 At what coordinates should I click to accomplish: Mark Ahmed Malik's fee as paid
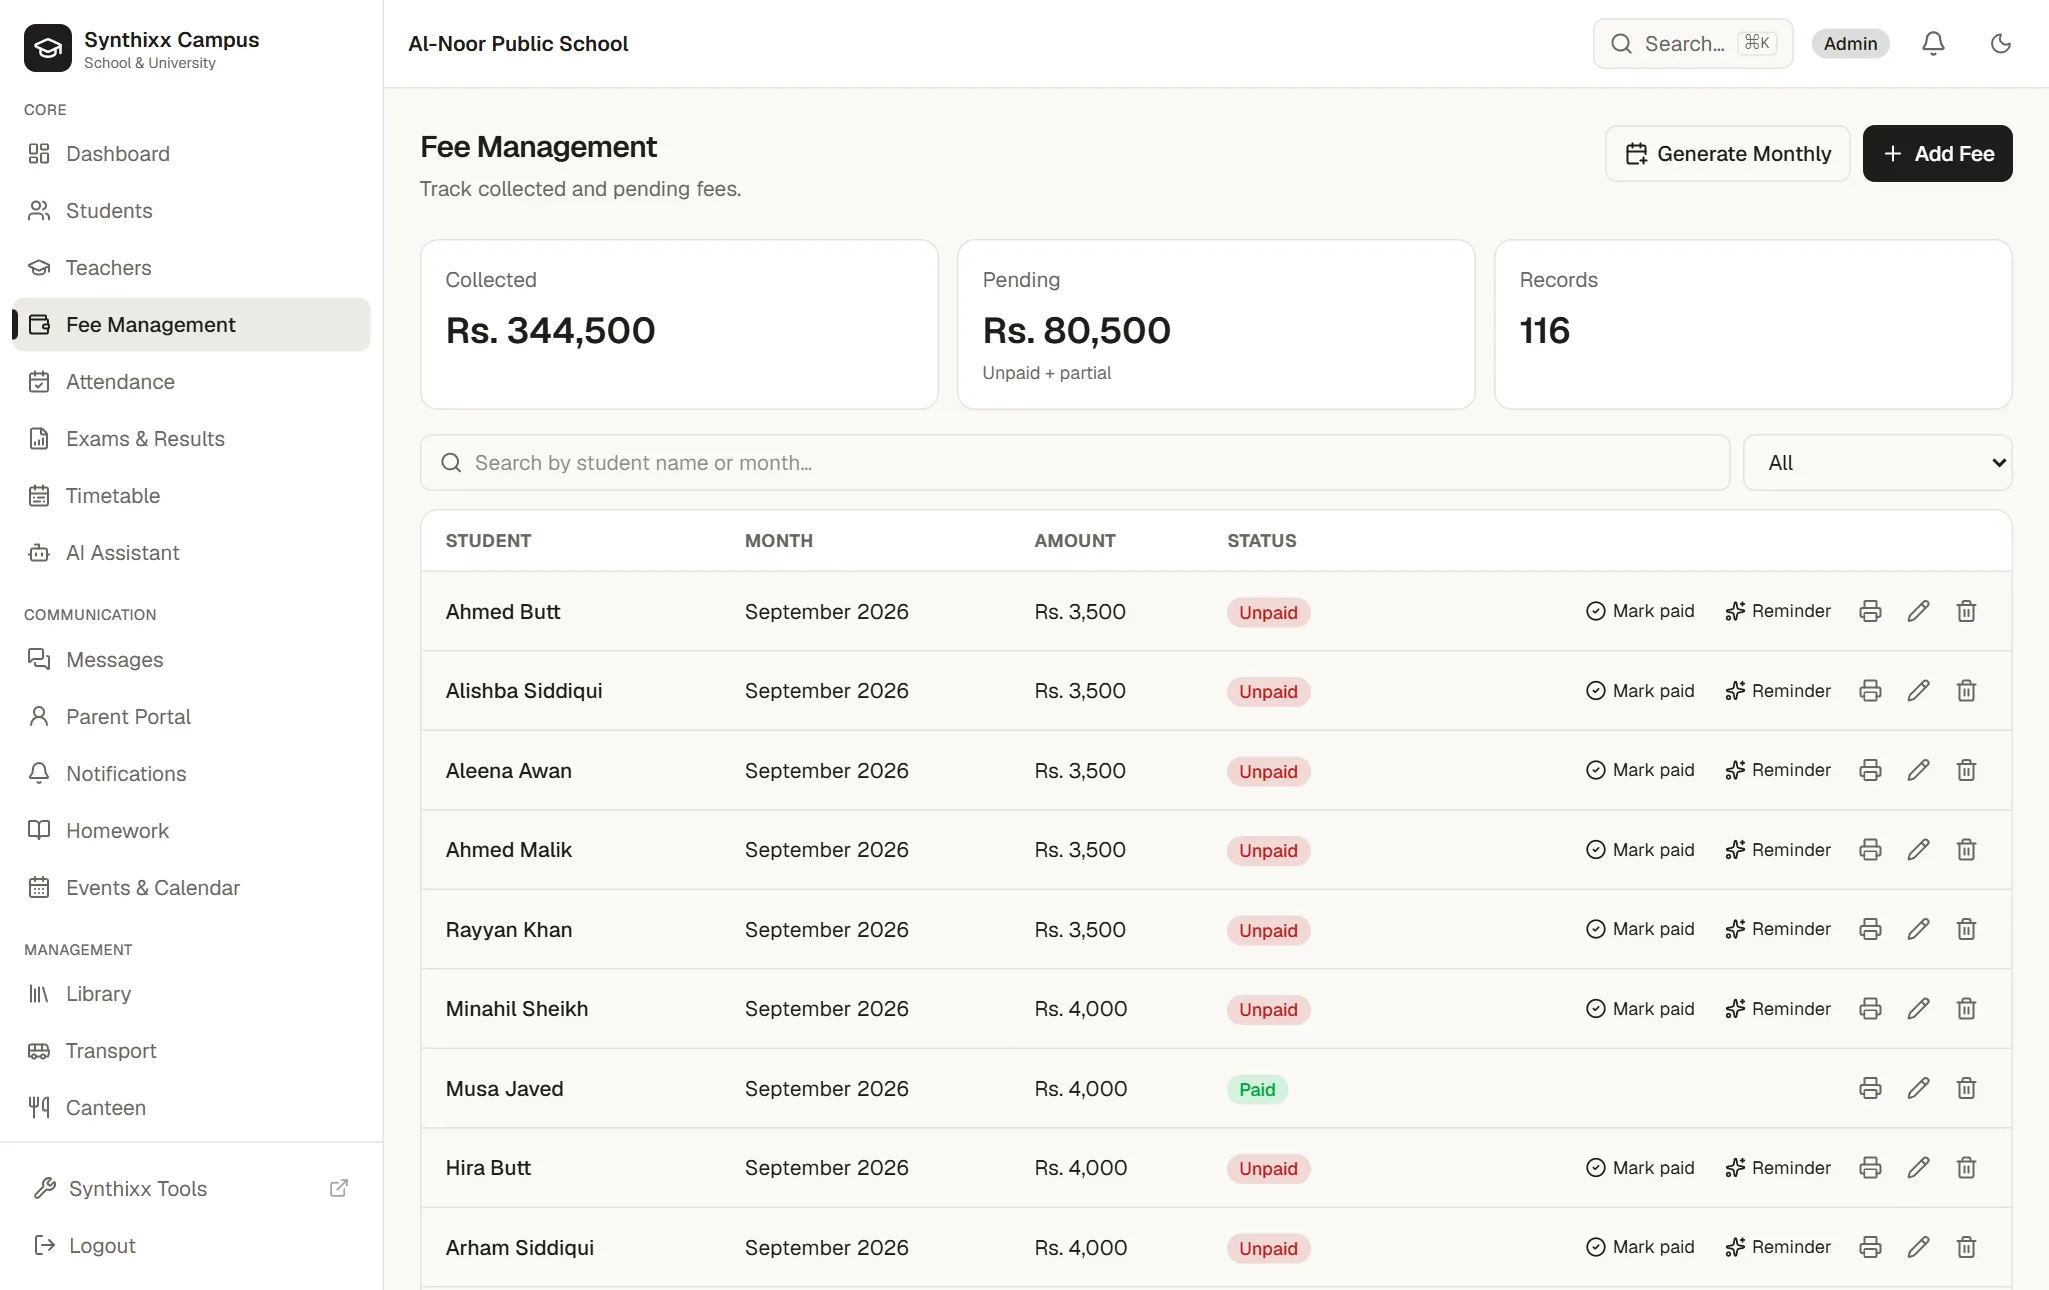(x=1640, y=850)
